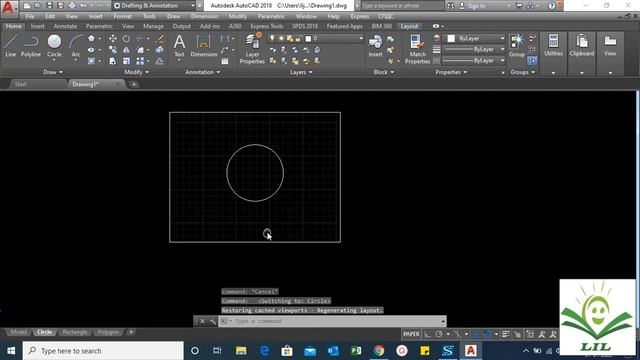Open the ByLayer linetype dropdown
Viewport: 640px width, 360px height.
[474, 60]
